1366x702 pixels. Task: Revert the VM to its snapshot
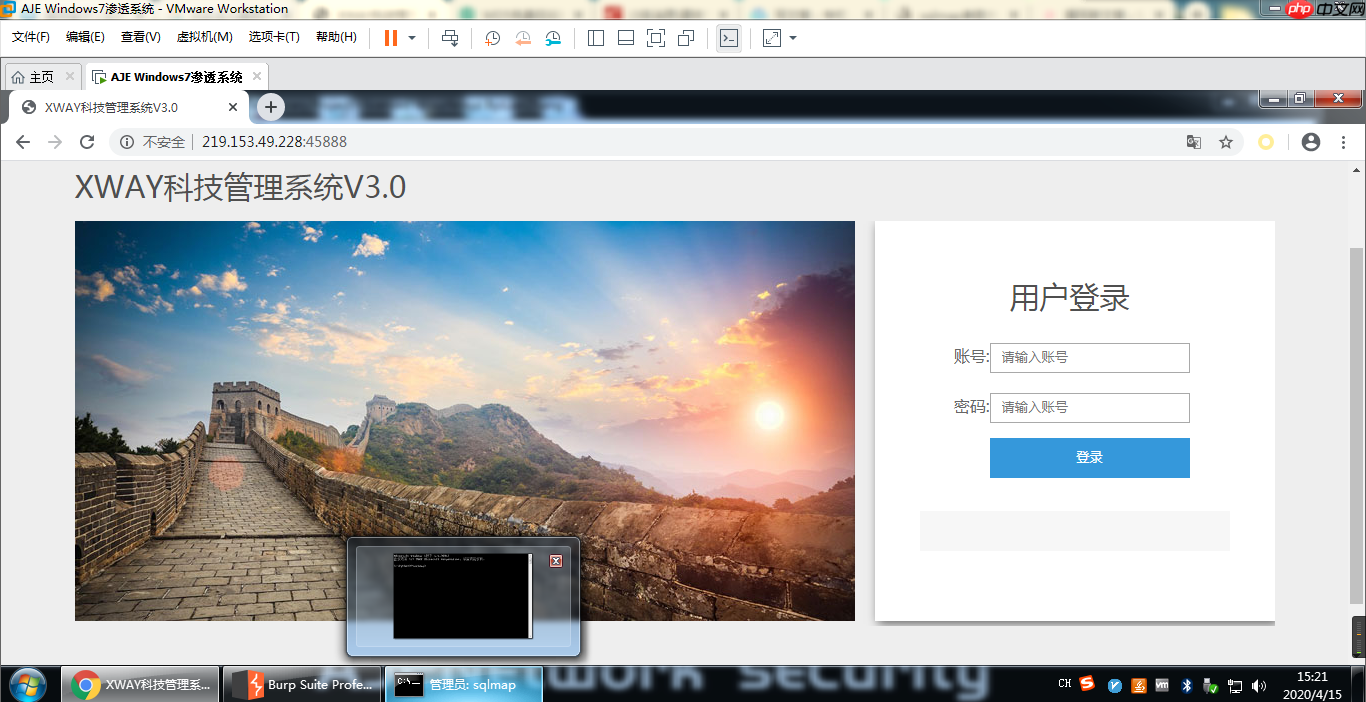[522, 38]
